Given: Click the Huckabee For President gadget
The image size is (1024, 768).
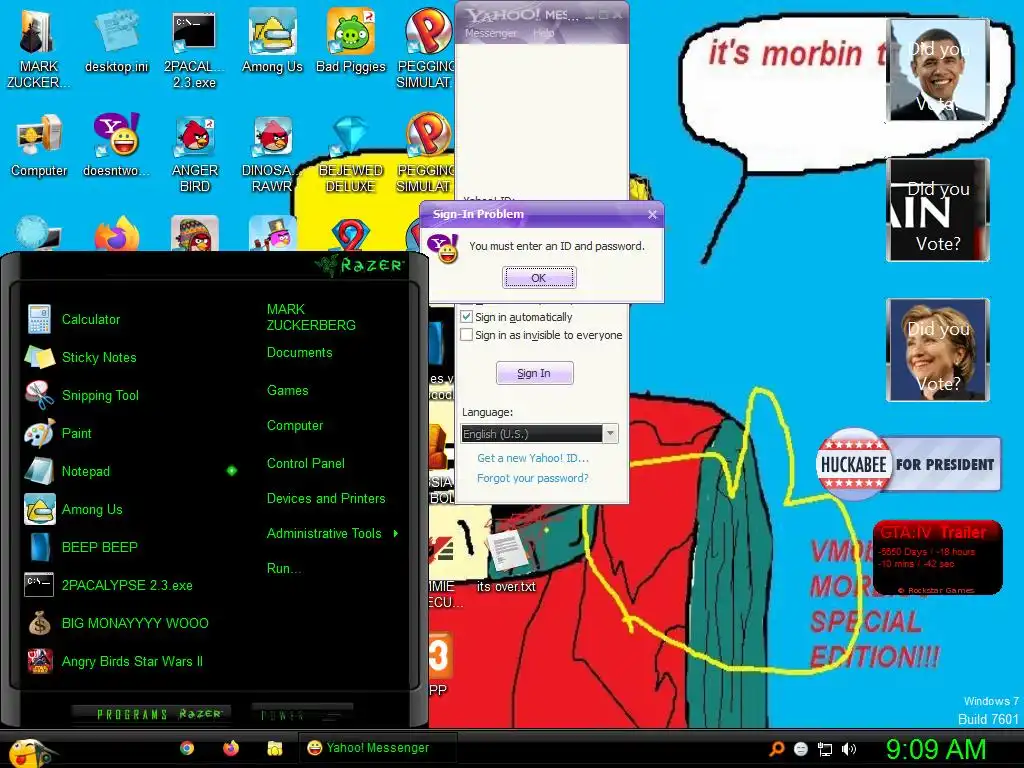Looking at the screenshot, I should point(908,464).
